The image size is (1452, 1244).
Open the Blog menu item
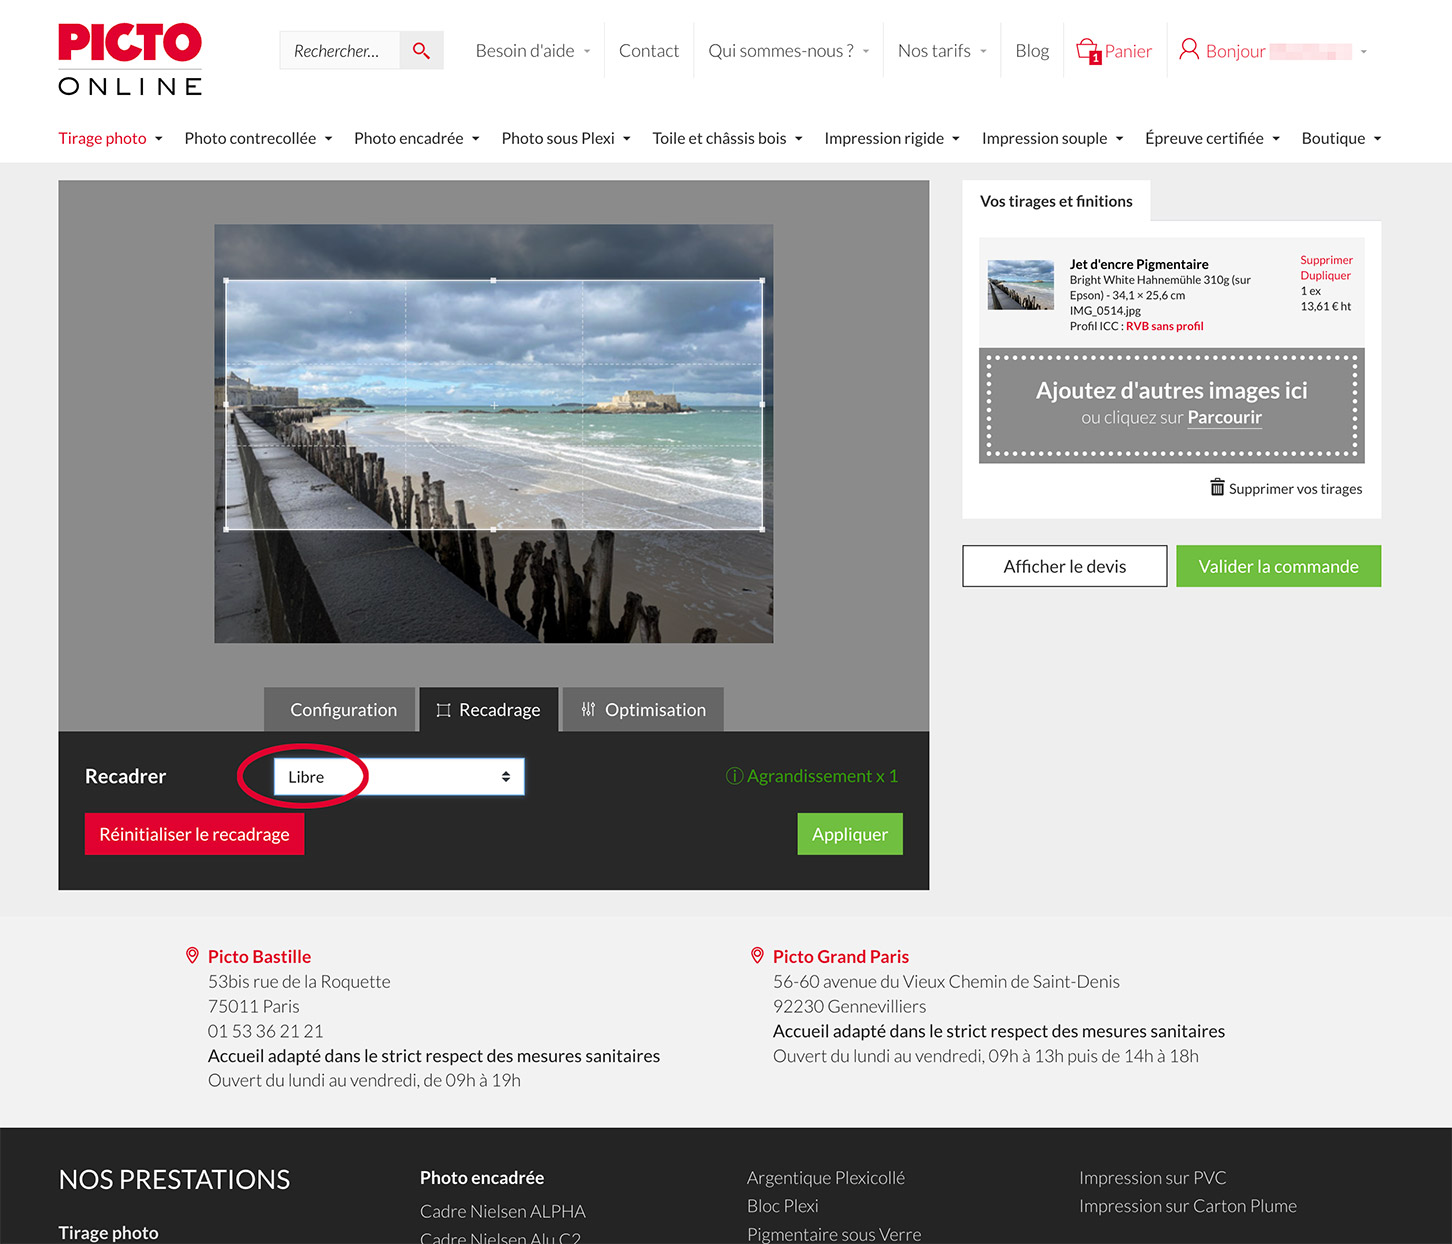pos(1031,51)
